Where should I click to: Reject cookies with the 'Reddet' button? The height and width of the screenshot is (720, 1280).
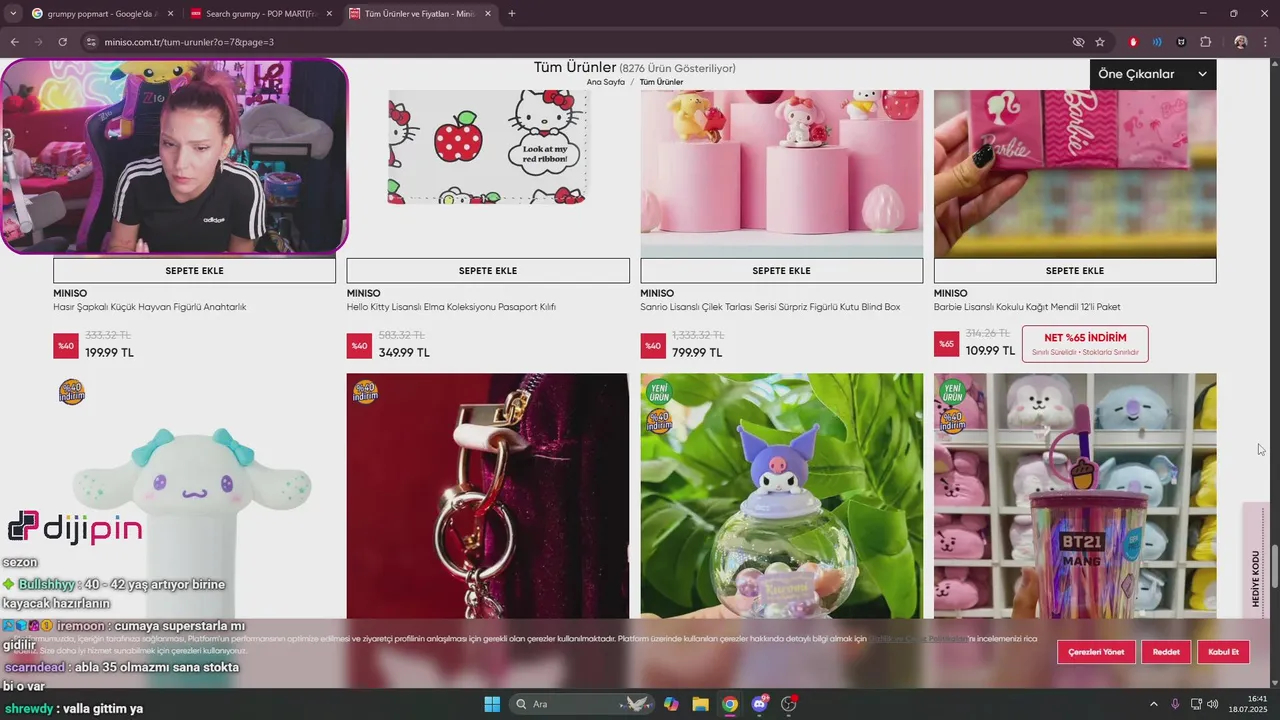tap(1166, 652)
